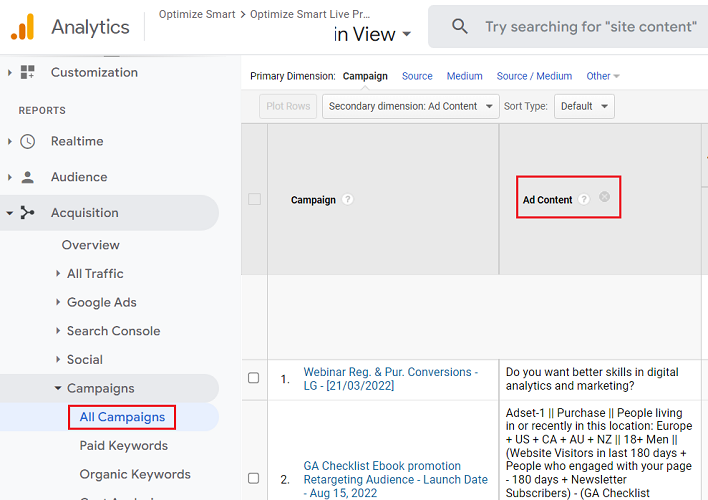This screenshot has width=708, height=500.
Task: Remove Ad Content secondary dimension
Action: [604, 196]
